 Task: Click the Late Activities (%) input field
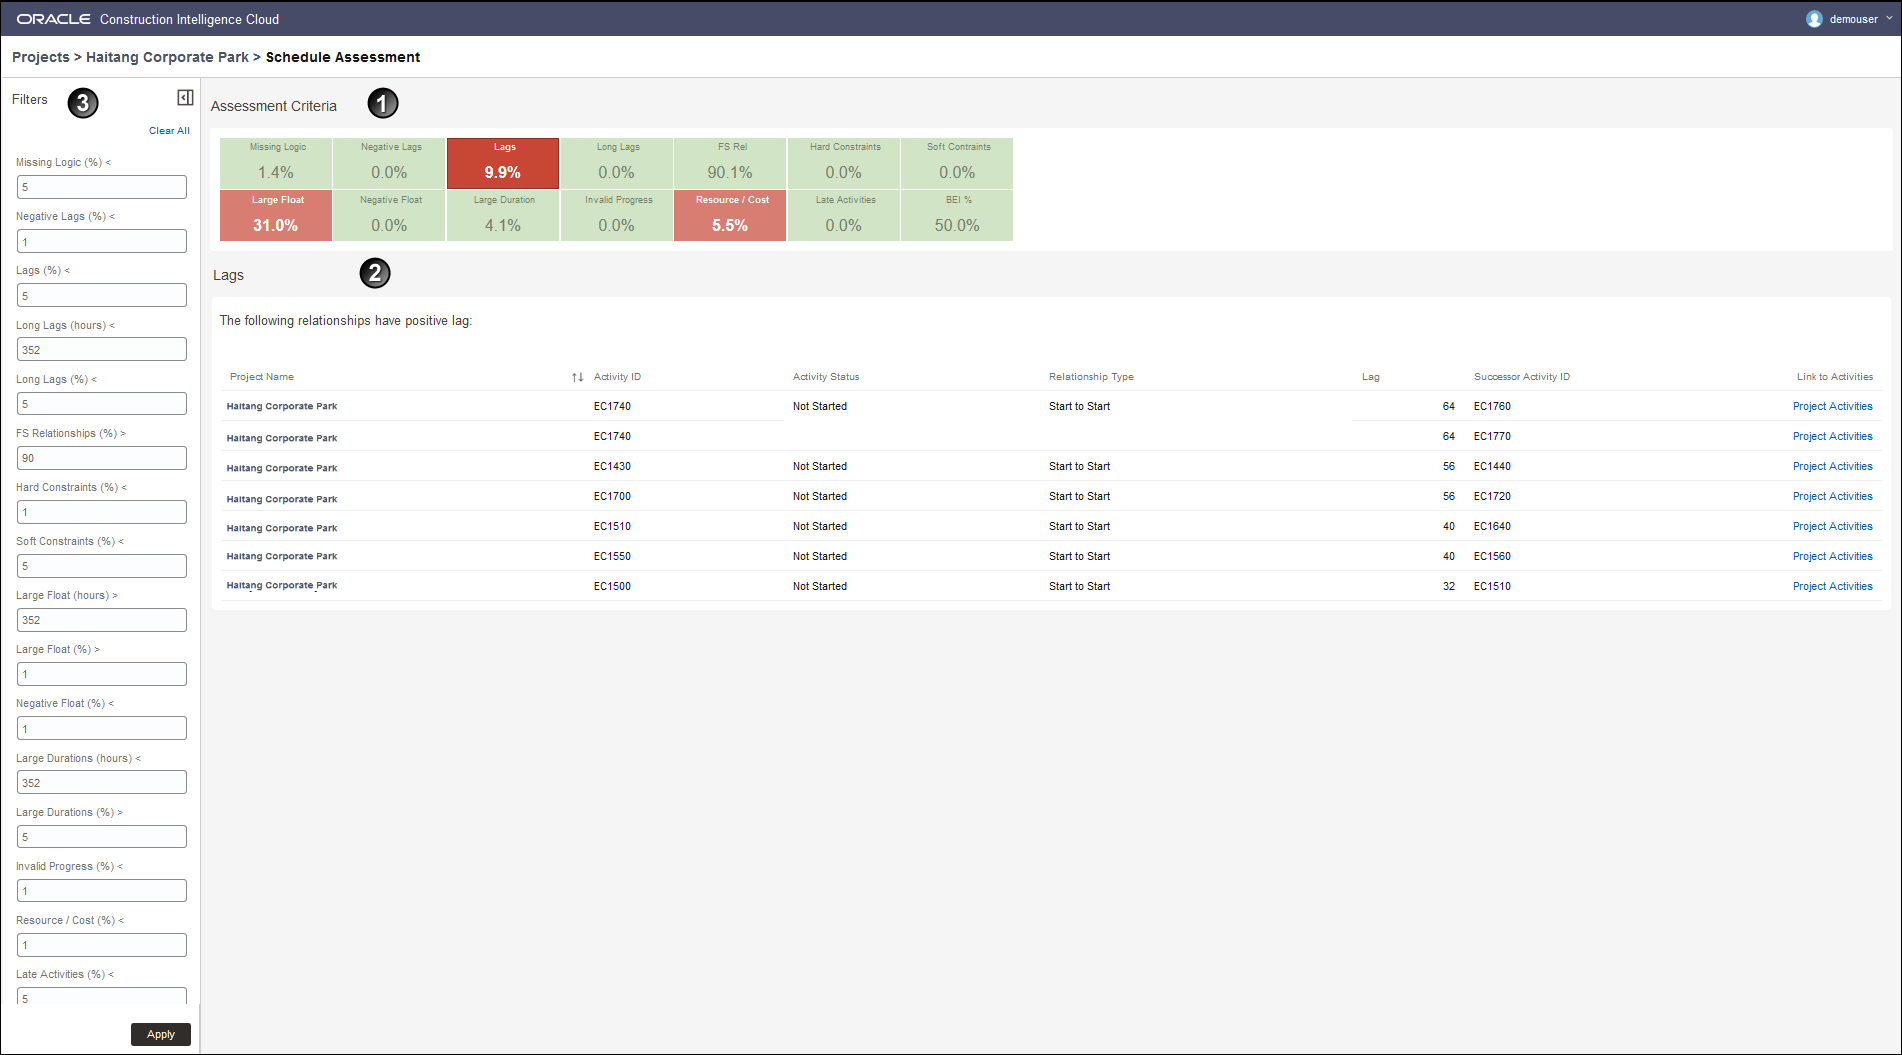[101, 998]
